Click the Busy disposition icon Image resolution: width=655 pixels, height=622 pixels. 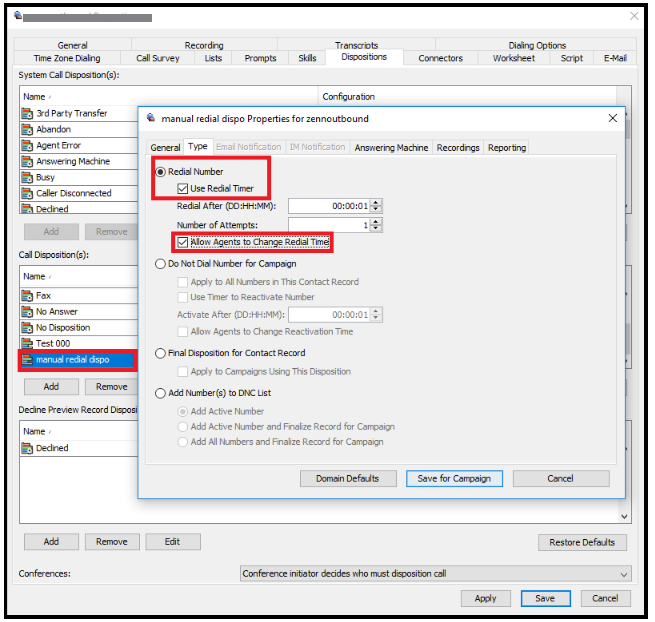(x=27, y=178)
